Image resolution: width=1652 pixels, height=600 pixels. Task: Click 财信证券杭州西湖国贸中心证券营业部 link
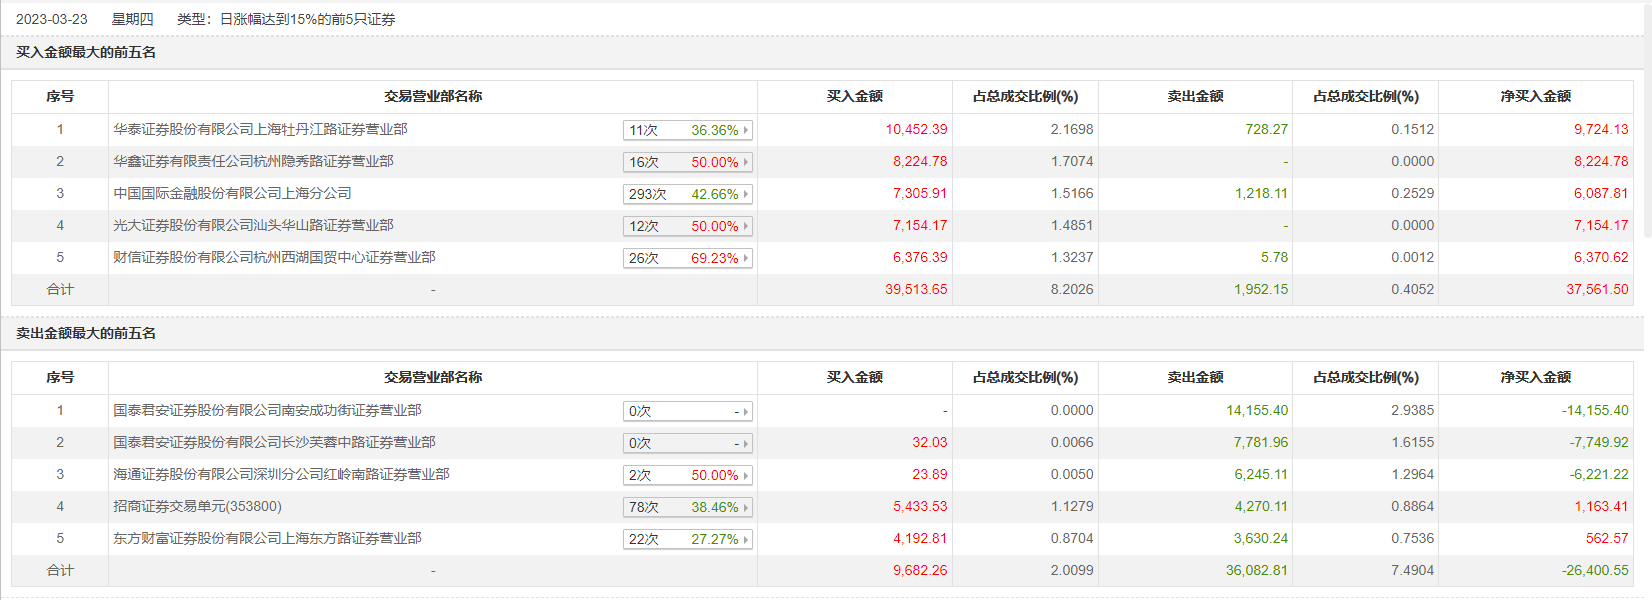coord(274,257)
